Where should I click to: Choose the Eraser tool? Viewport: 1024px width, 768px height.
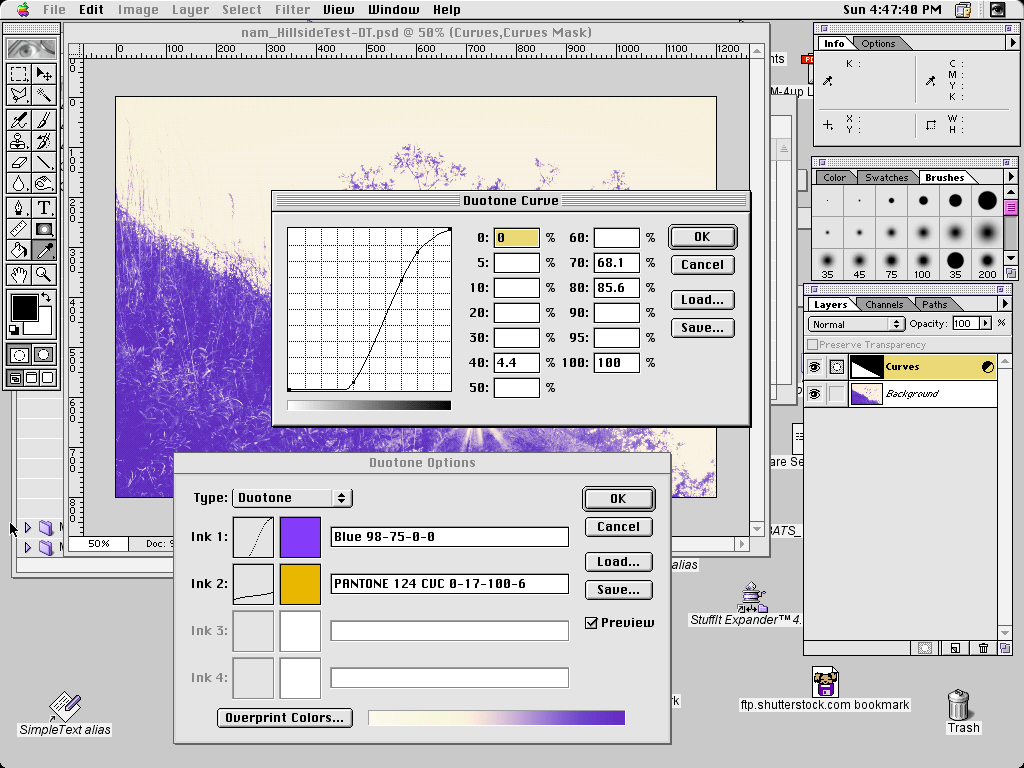pos(19,162)
